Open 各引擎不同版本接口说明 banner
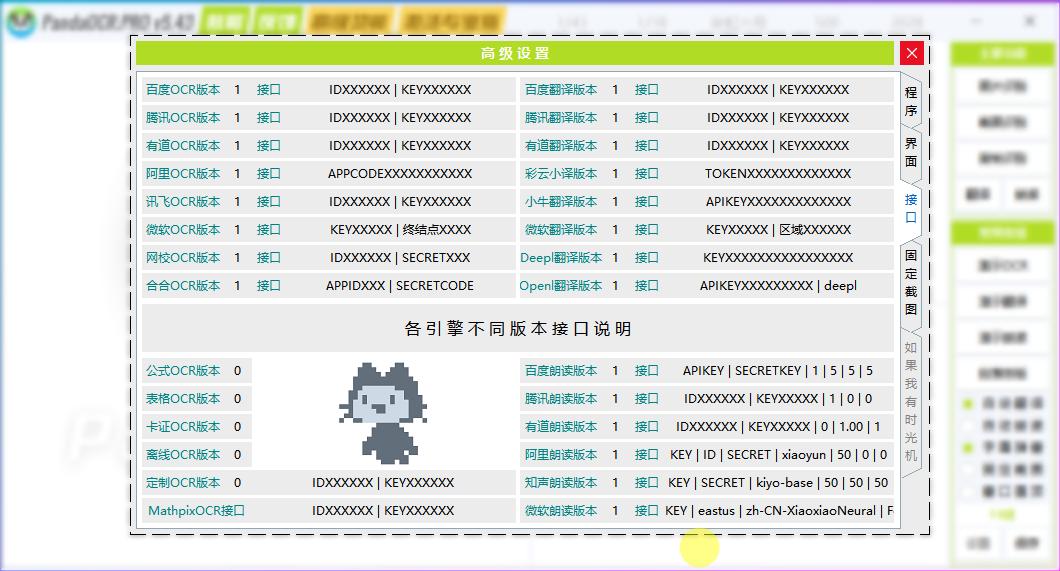1060x571 pixels. coord(518,328)
